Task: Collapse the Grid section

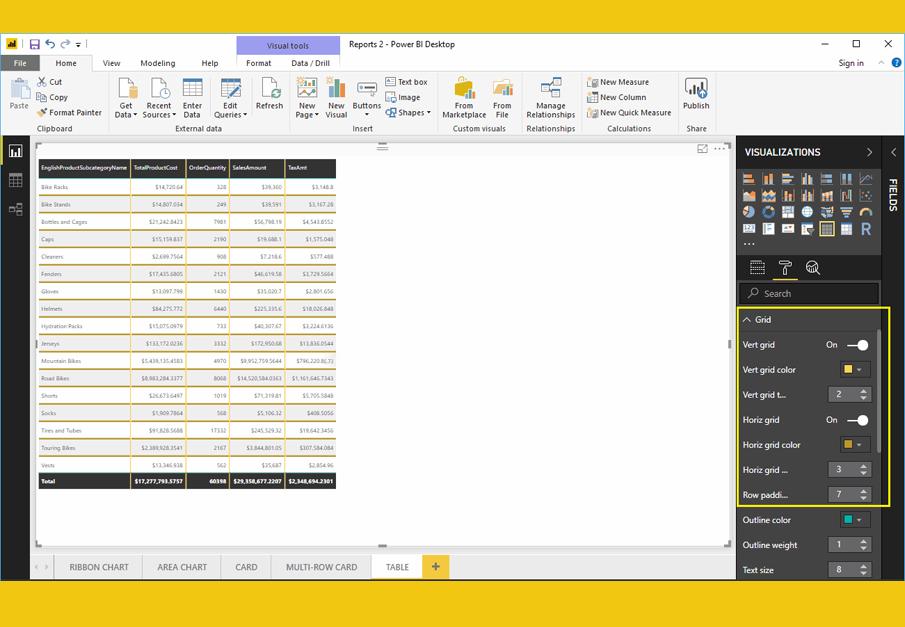Action: click(747, 320)
